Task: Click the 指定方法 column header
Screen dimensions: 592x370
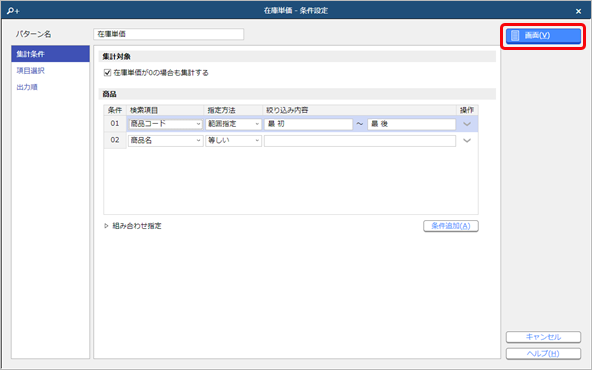Action: click(x=233, y=110)
